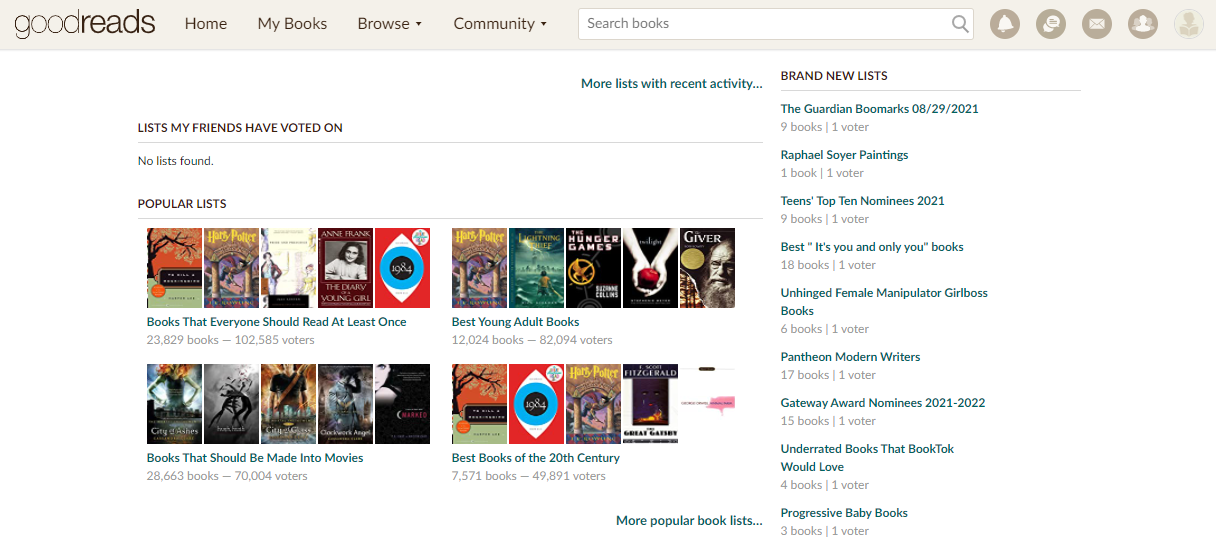
Task: Select the "28,663 books — 70,004 voters" text
Action: (x=227, y=476)
